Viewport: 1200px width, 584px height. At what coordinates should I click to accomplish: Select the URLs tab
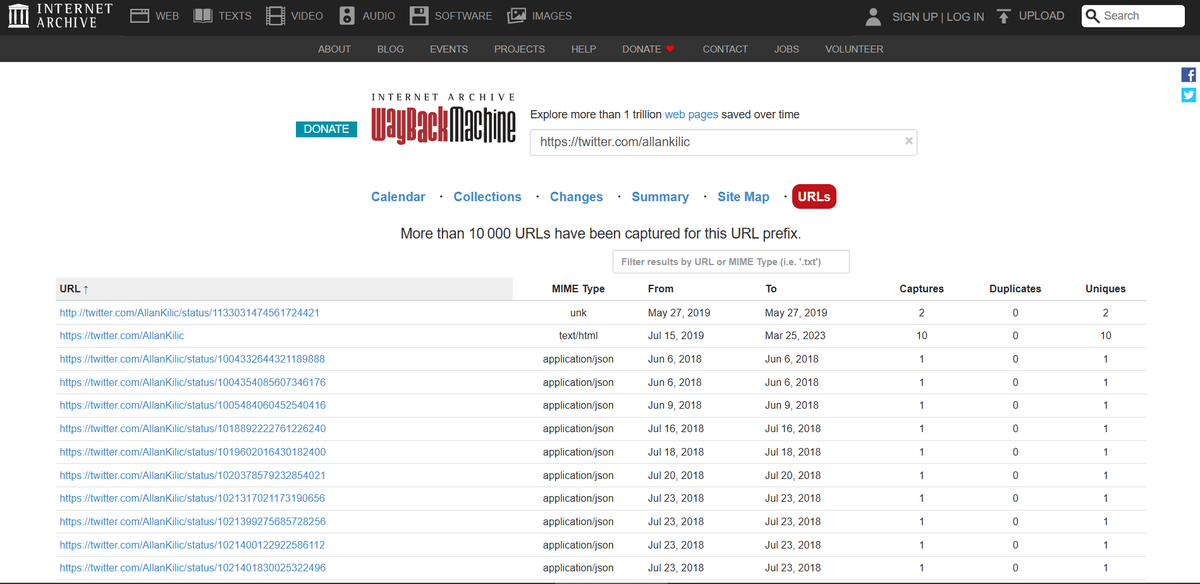click(814, 197)
